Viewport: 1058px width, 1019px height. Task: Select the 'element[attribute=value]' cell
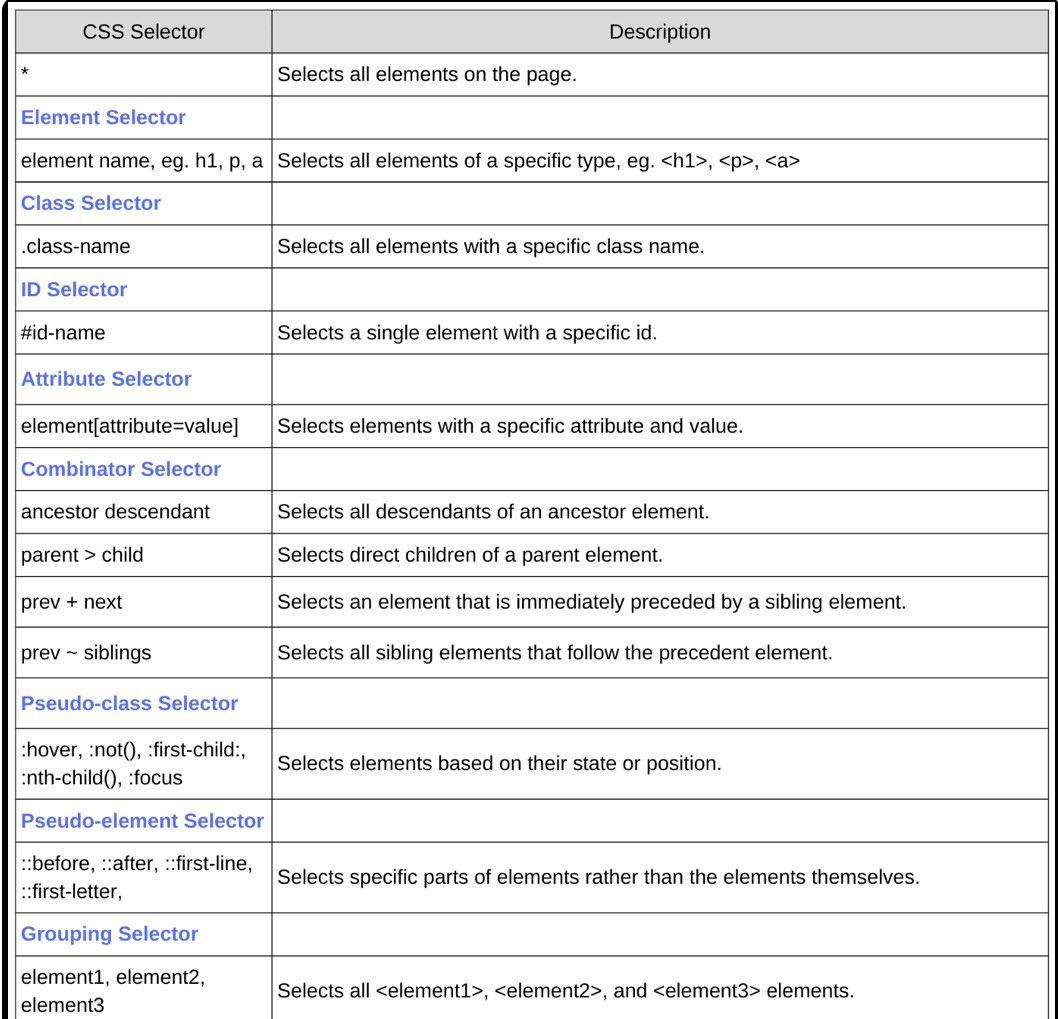(x=144, y=426)
